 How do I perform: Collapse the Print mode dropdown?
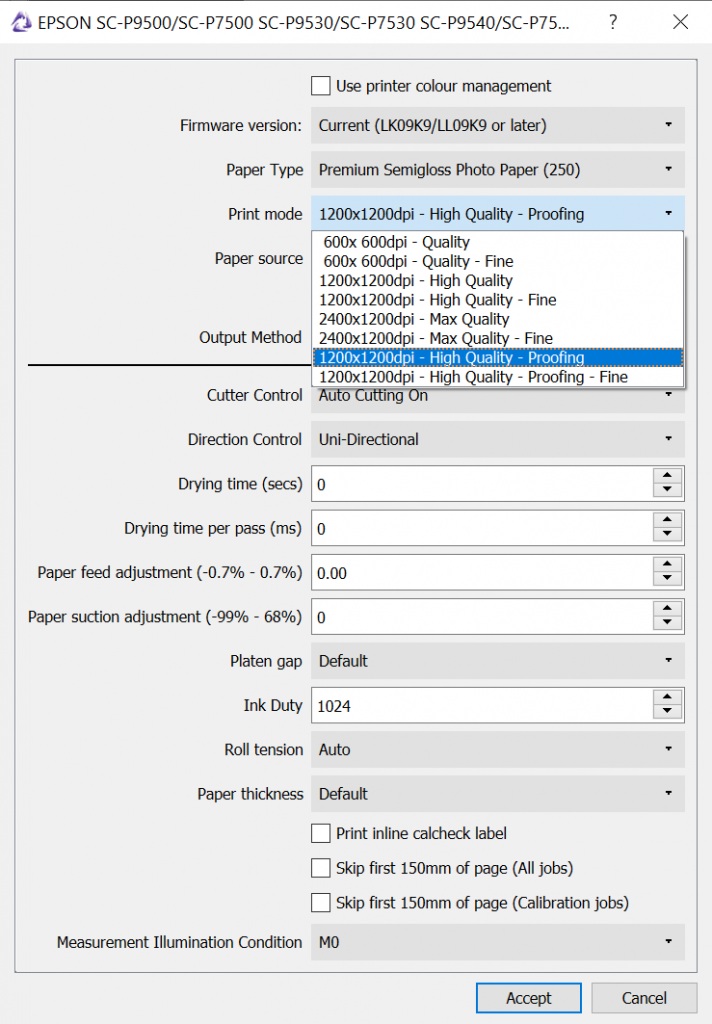tap(498, 214)
